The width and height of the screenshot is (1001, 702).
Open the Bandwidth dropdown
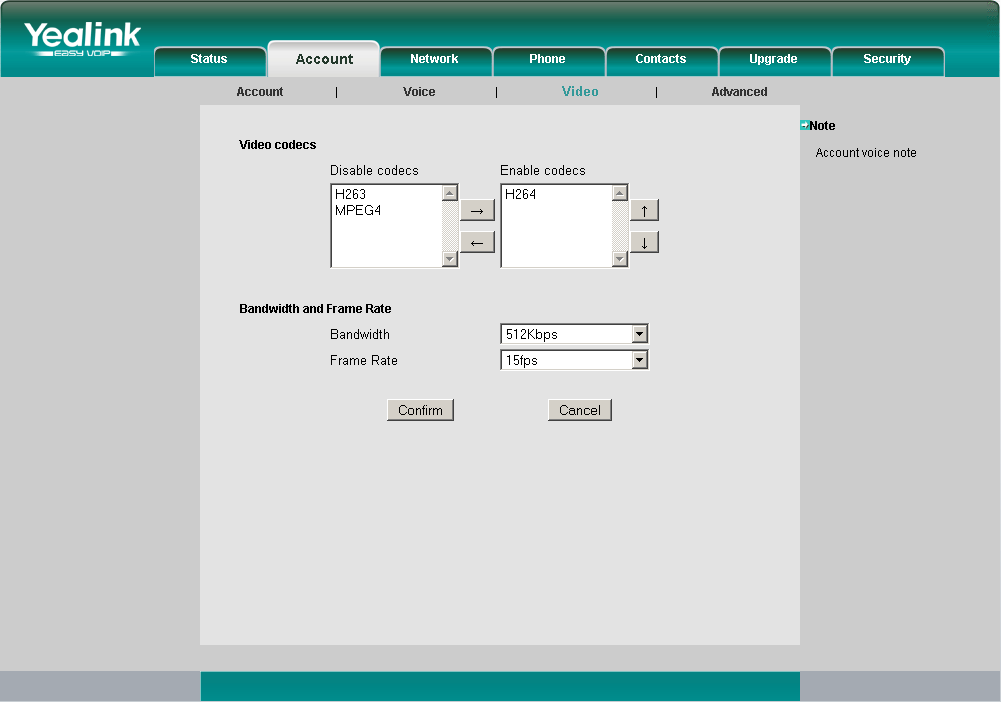click(574, 335)
